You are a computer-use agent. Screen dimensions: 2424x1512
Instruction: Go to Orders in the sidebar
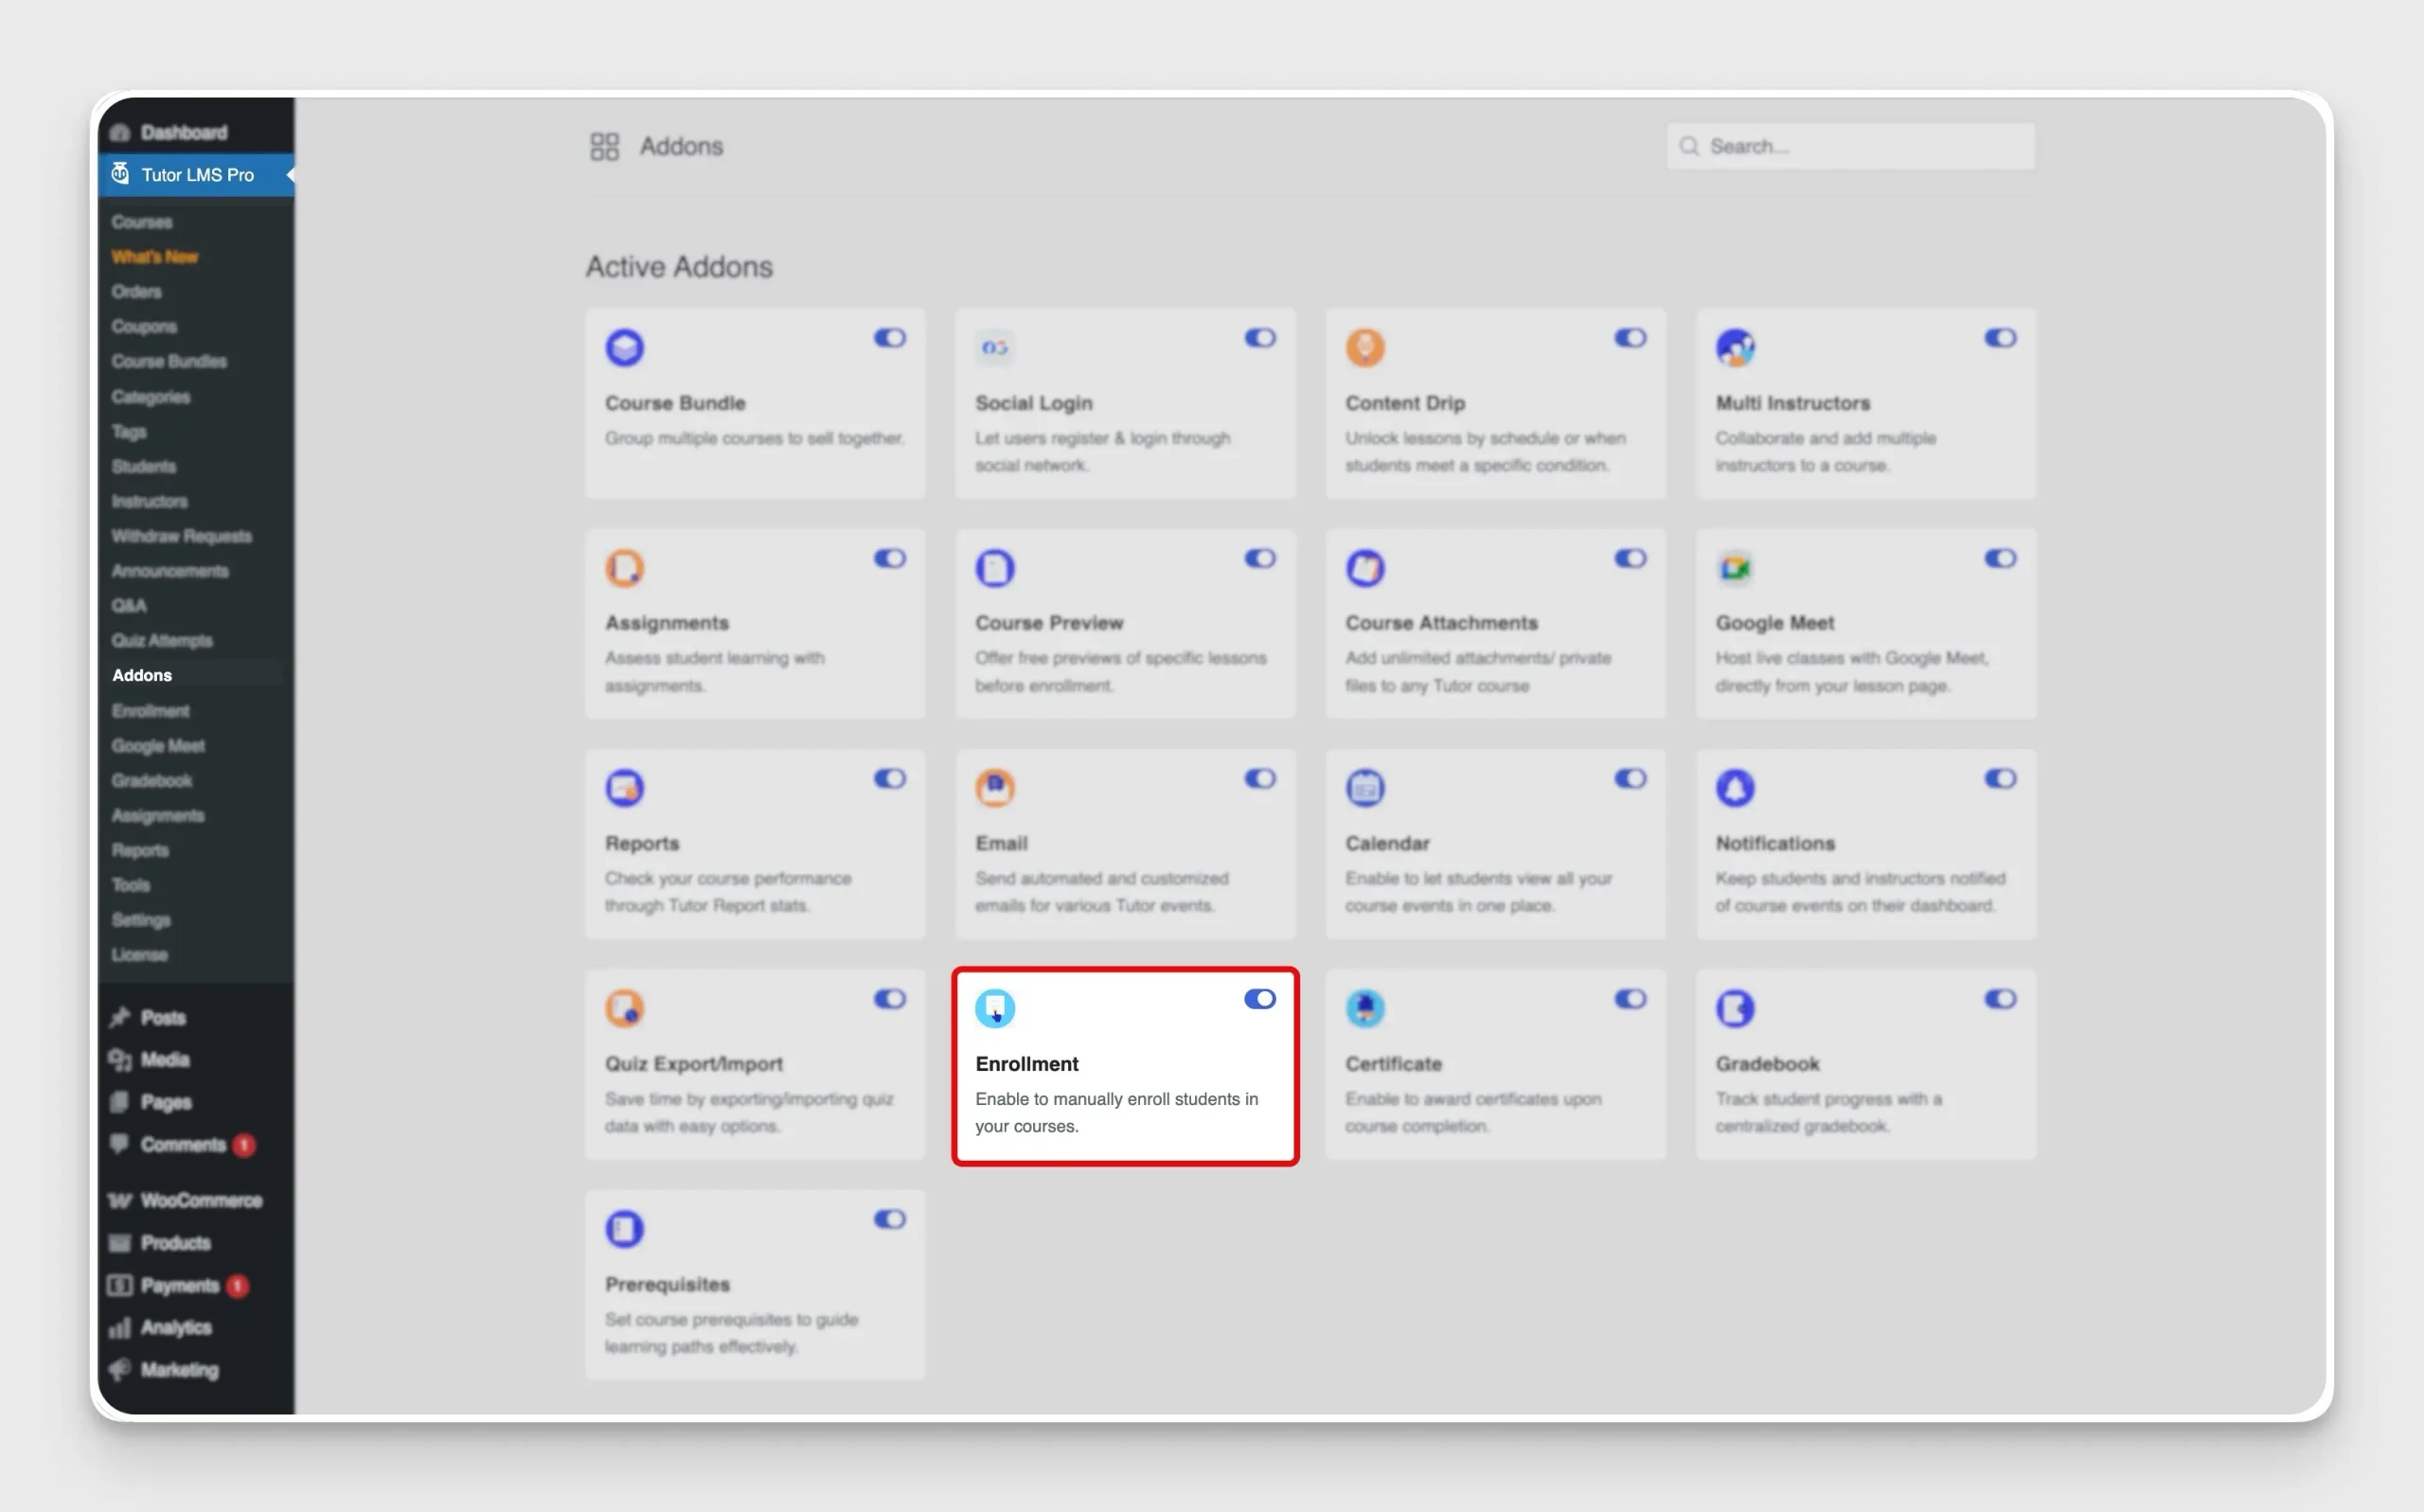(x=137, y=292)
